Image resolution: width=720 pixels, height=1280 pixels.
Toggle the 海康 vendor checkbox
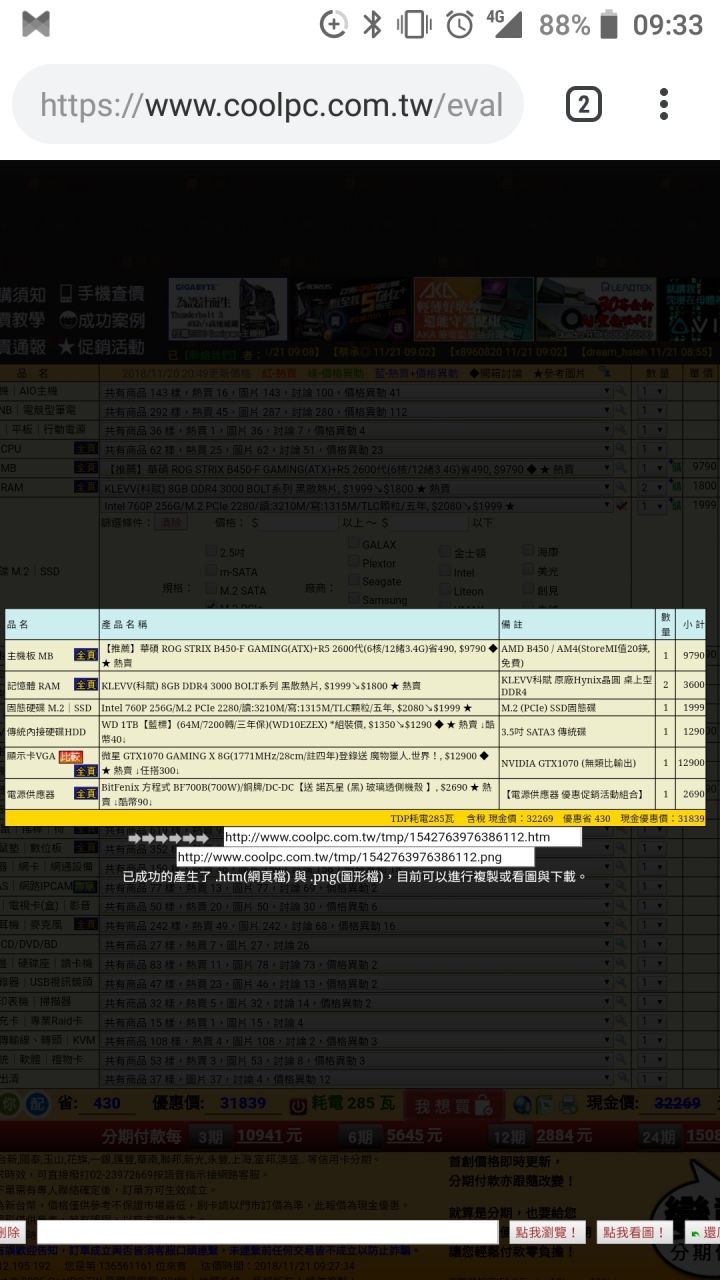[528, 551]
